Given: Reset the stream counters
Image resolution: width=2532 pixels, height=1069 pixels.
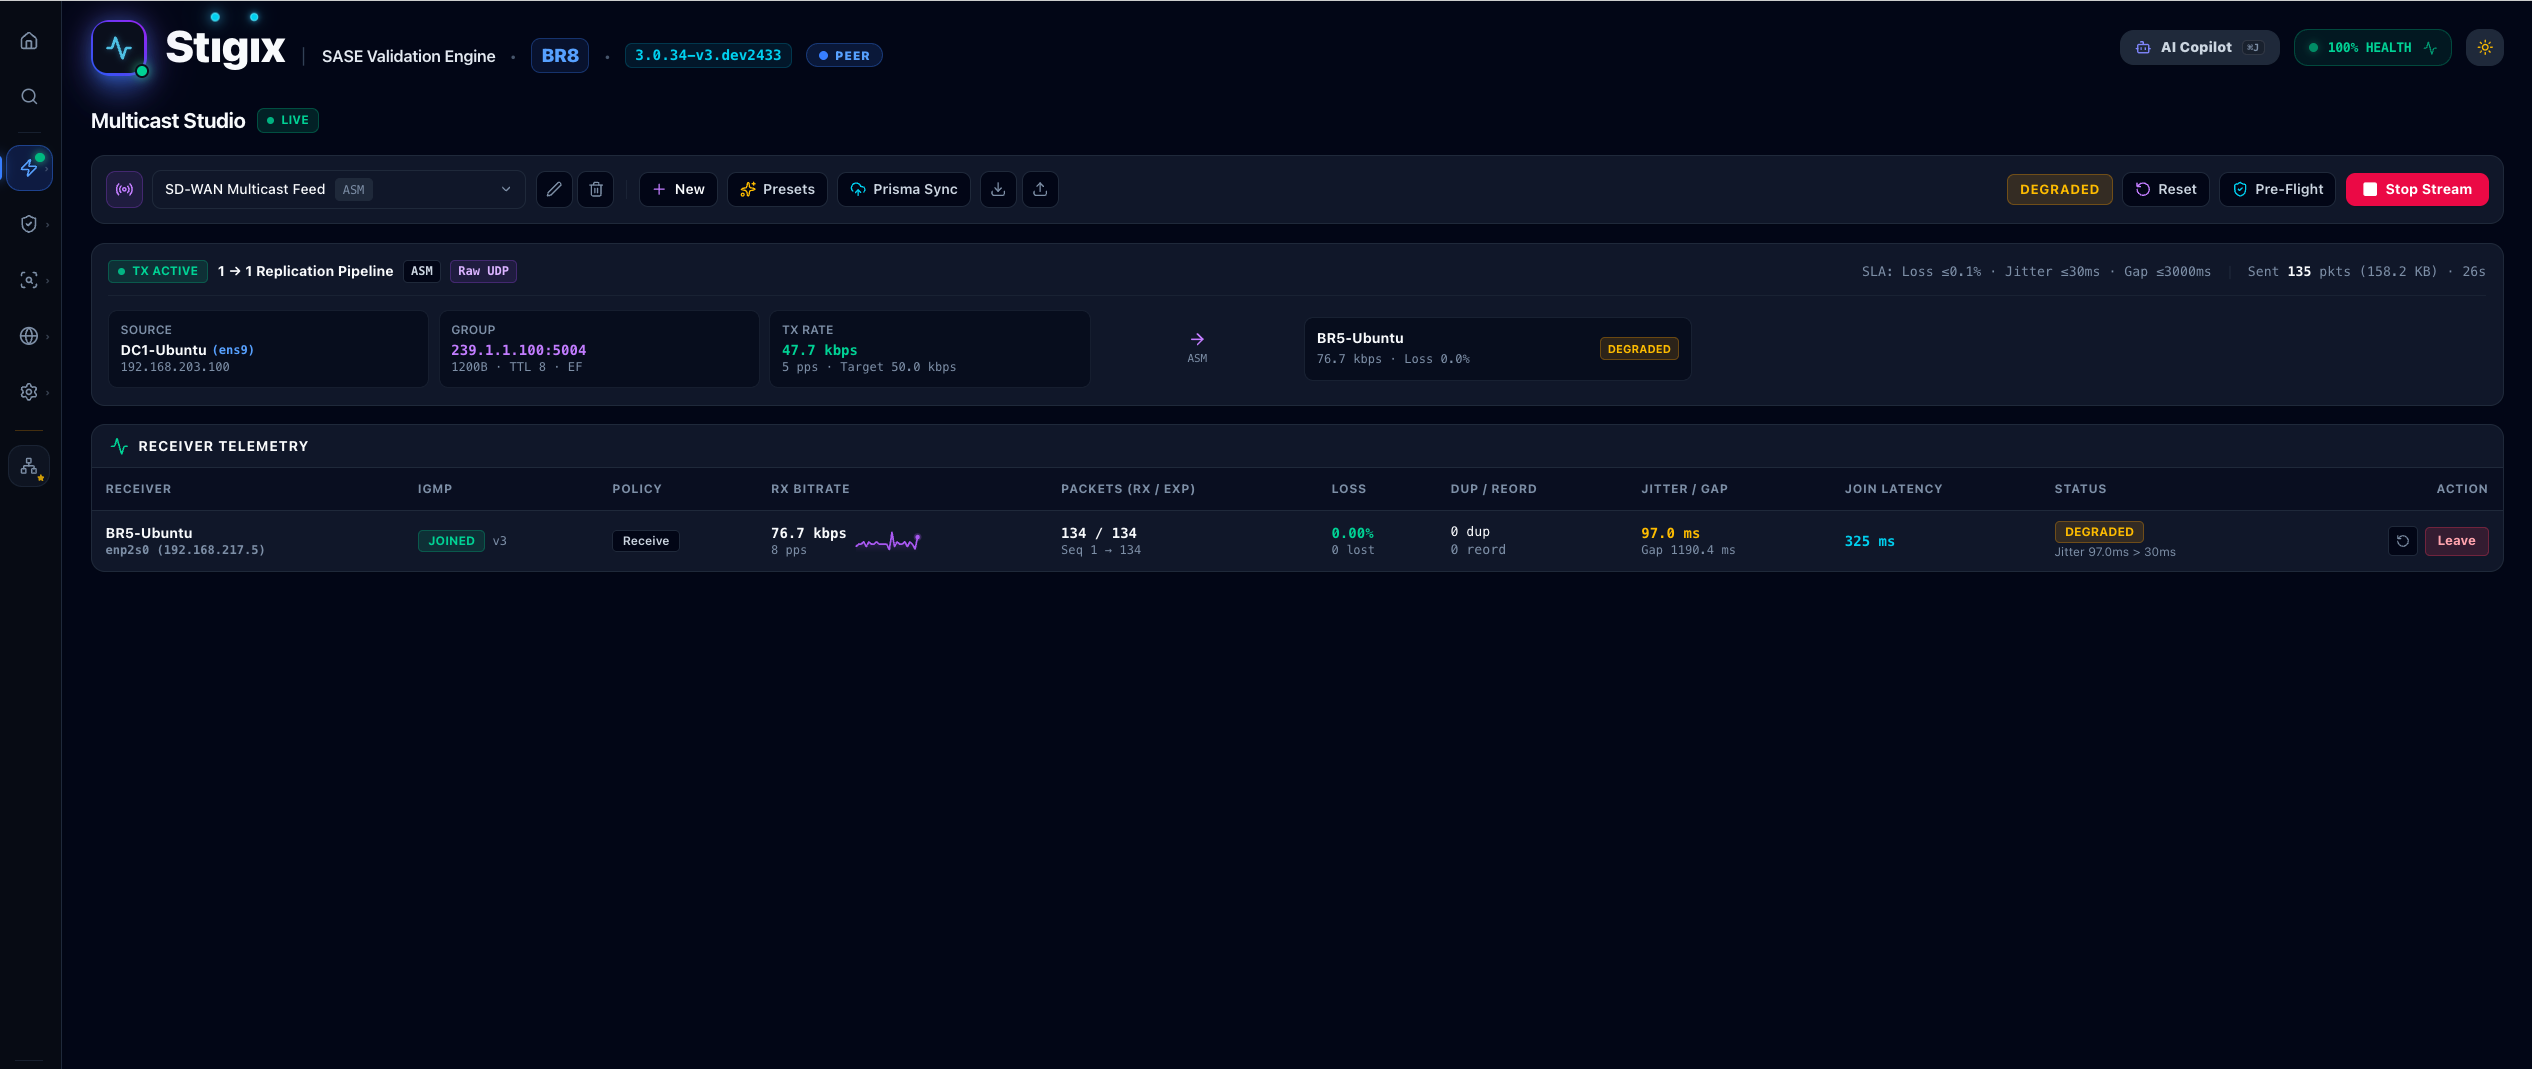Looking at the screenshot, I should [x=2166, y=189].
